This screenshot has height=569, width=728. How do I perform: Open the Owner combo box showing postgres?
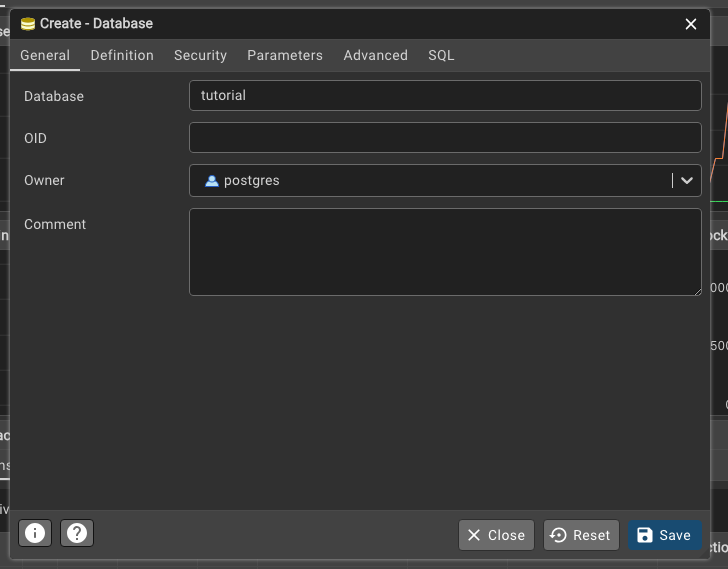coord(430,181)
